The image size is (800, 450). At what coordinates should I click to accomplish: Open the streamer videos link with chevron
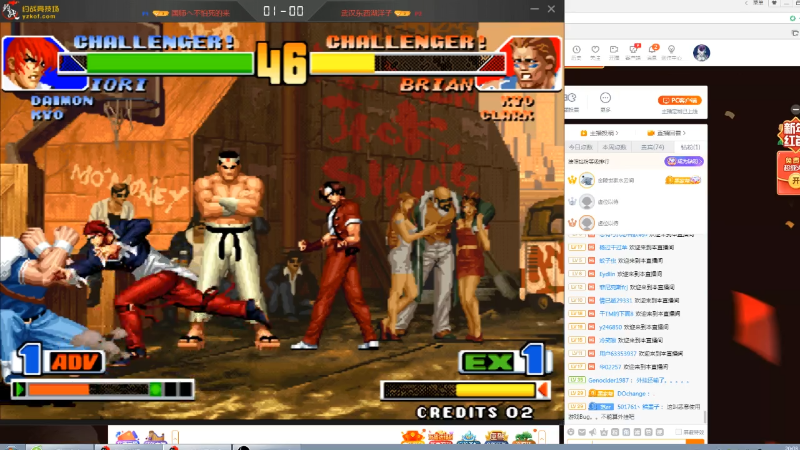point(599,133)
